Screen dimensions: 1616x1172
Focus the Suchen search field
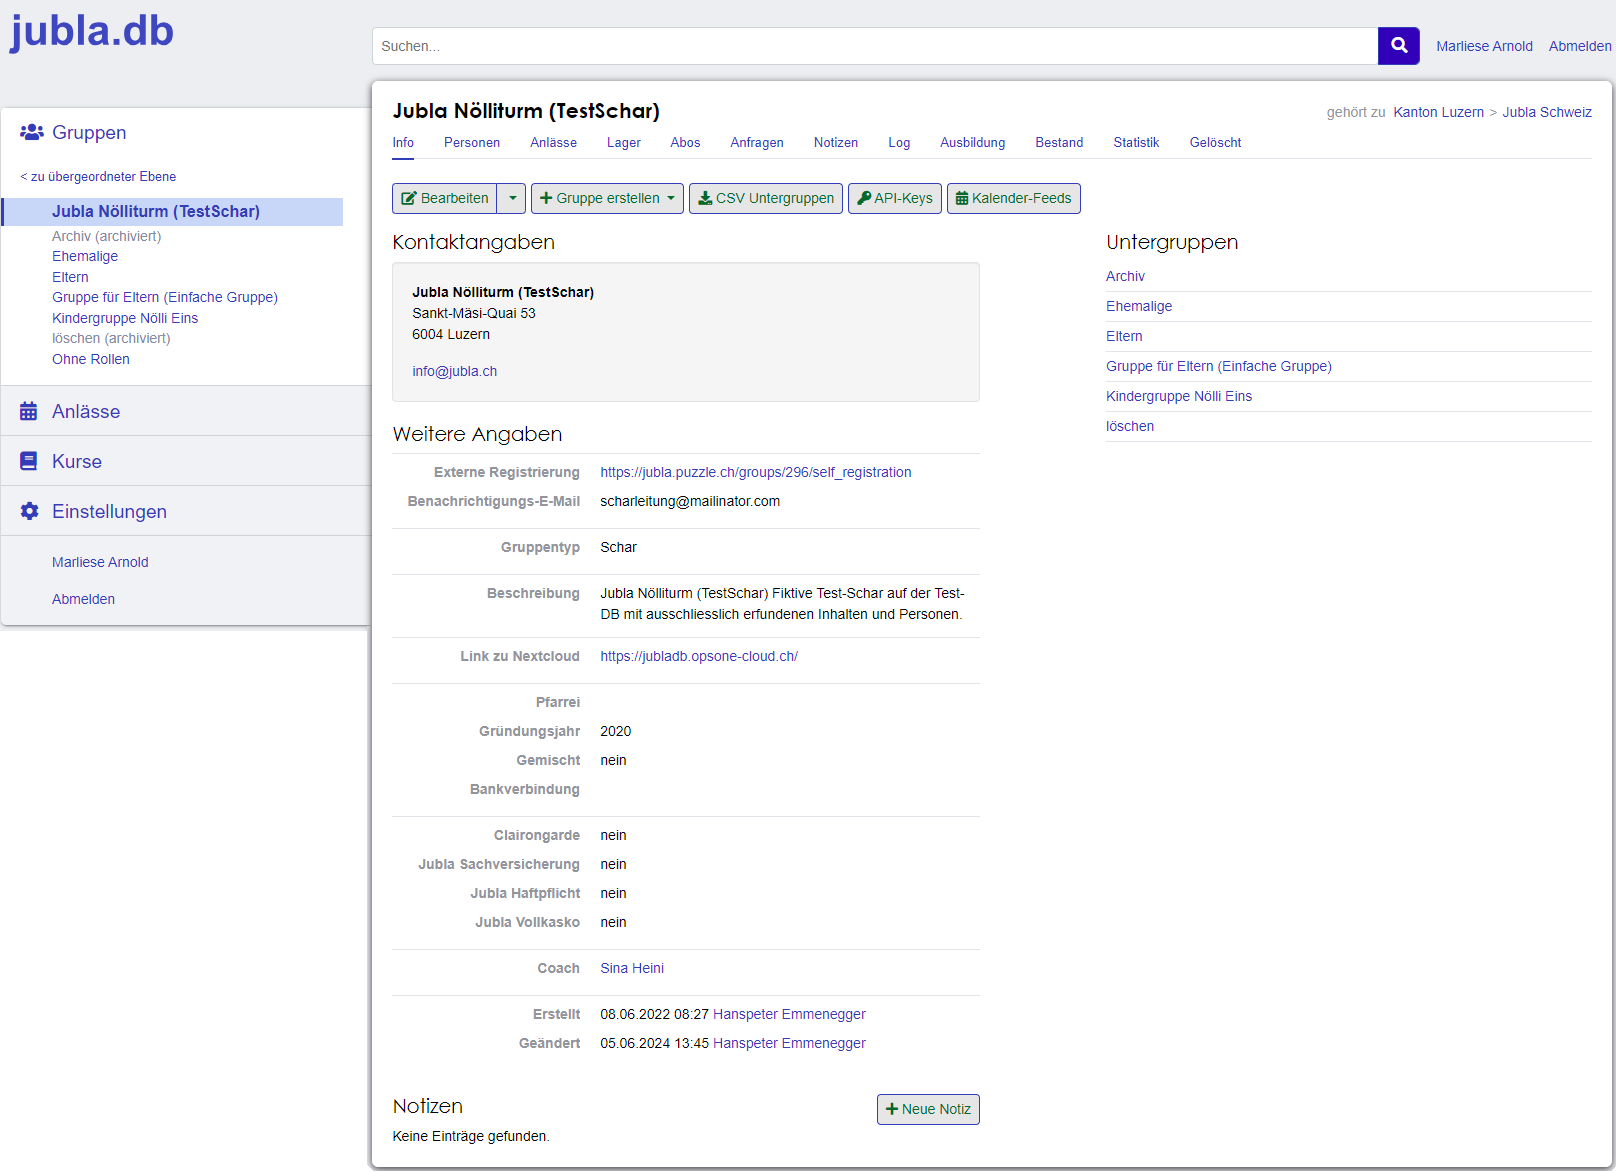click(x=875, y=46)
